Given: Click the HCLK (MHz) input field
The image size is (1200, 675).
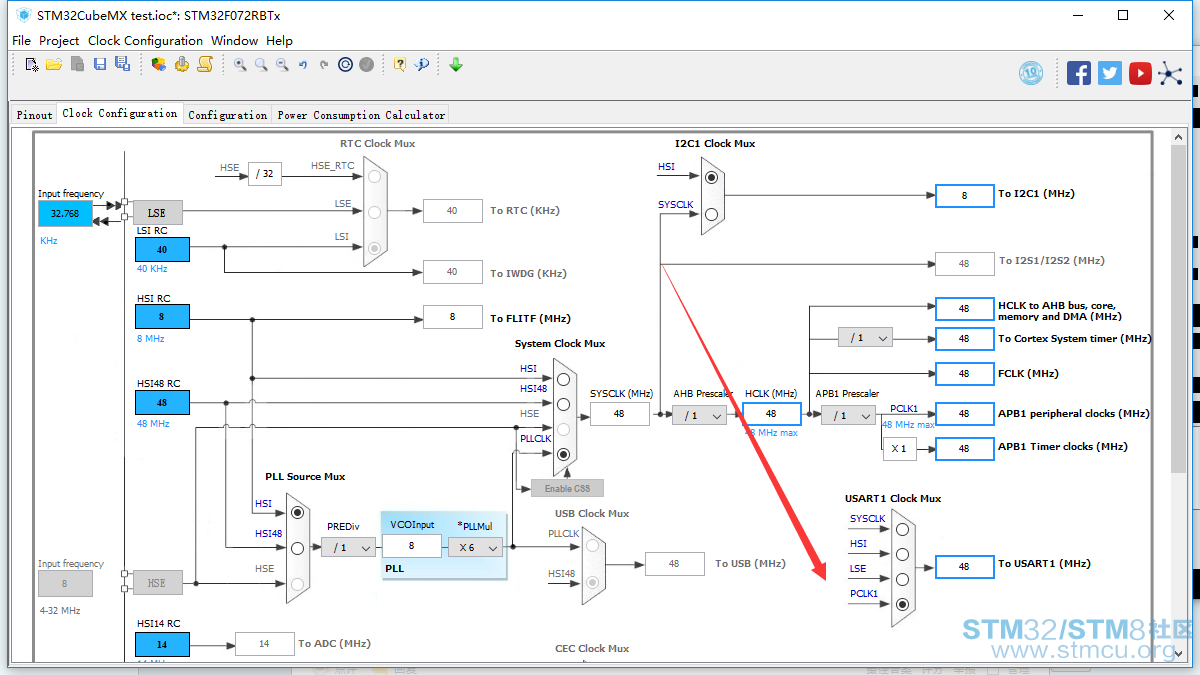Looking at the screenshot, I should tap(772, 413).
